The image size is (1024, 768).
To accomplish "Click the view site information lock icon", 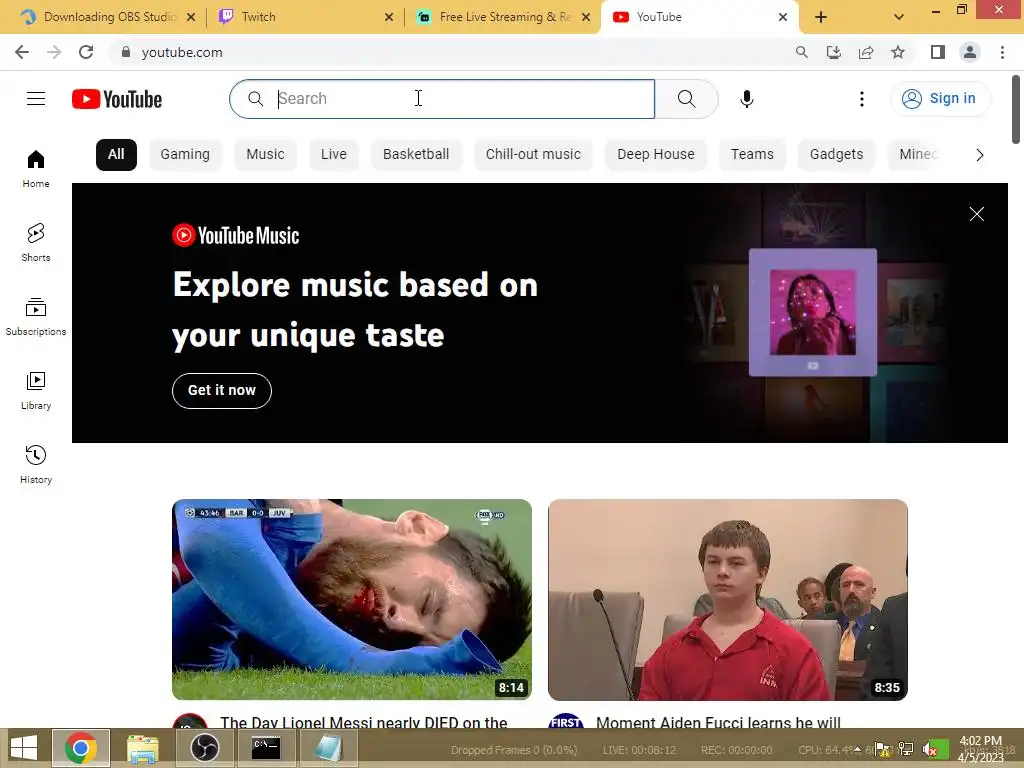I will (x=126, y=52).
